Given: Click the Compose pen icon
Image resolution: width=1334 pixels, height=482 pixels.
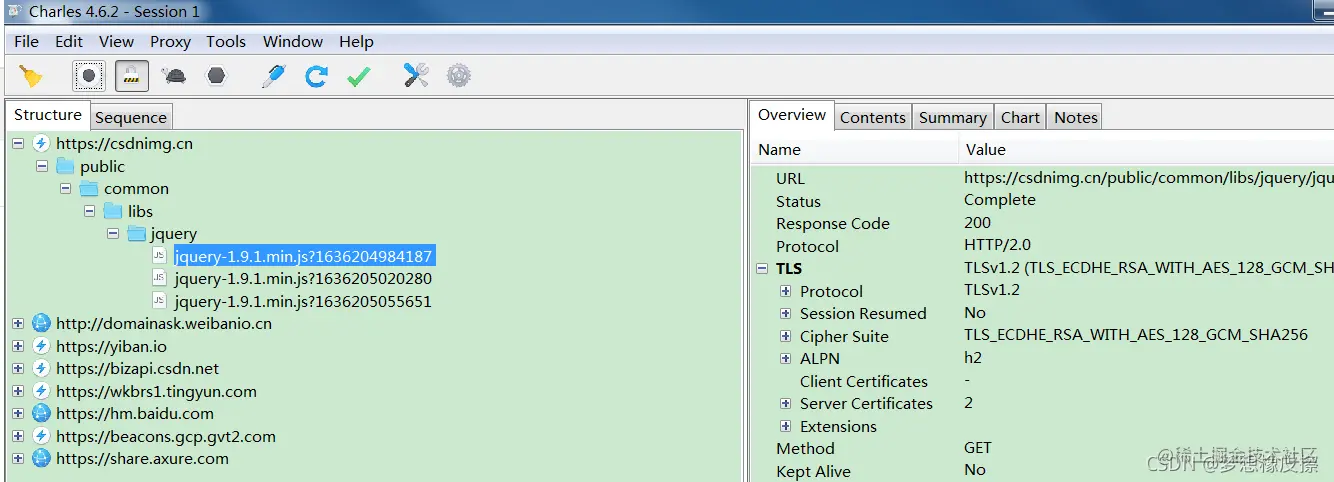Looking at the screenshot, I should click(x=272, y=76).
